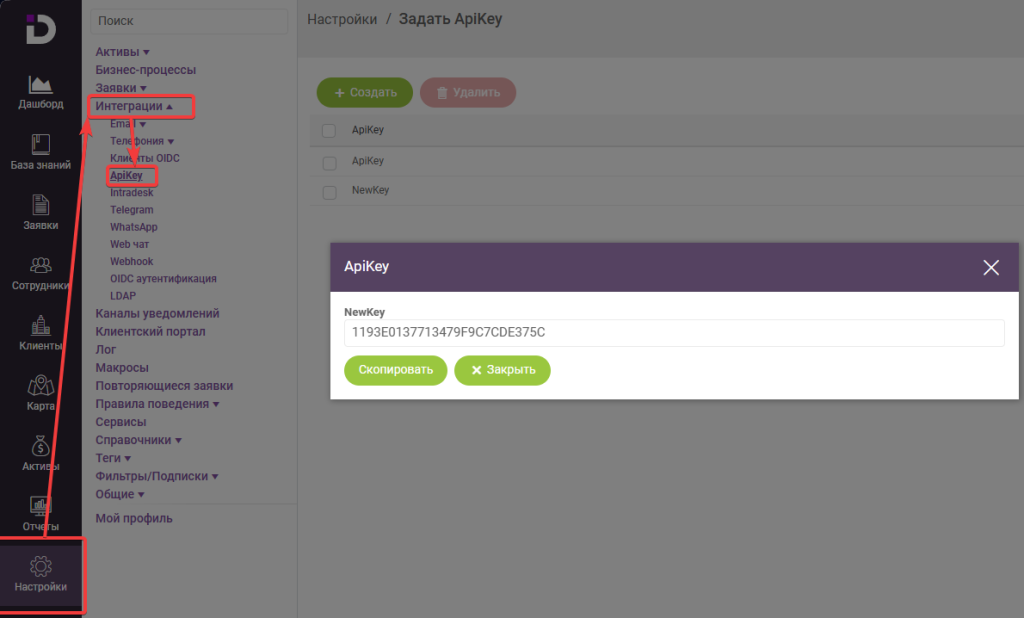
Task: Expand the Заявки settings menu
Action: (121, 88)
